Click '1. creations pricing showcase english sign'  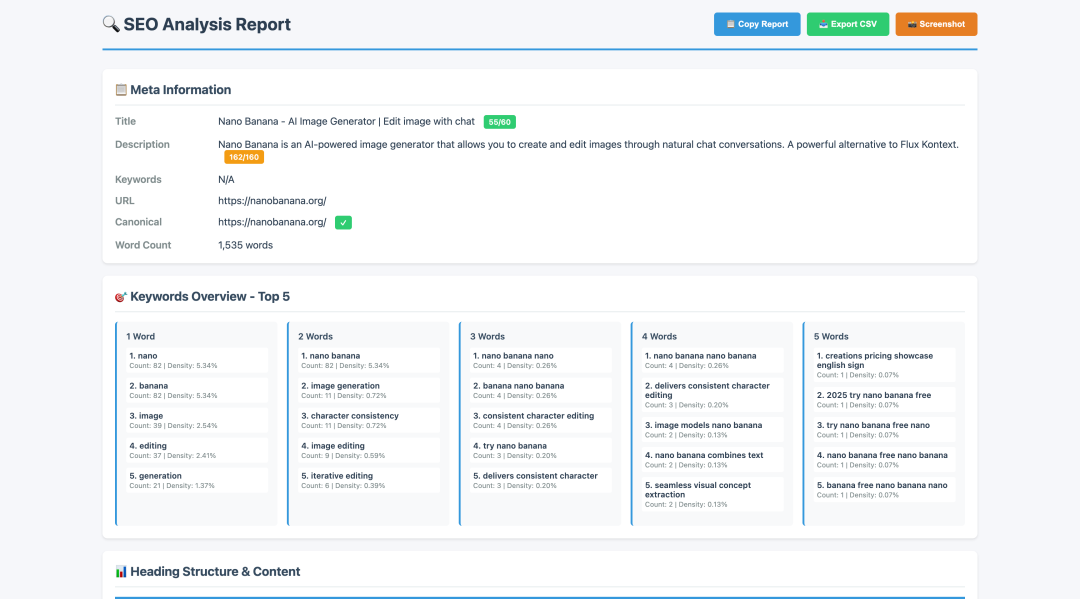[884, 365]
